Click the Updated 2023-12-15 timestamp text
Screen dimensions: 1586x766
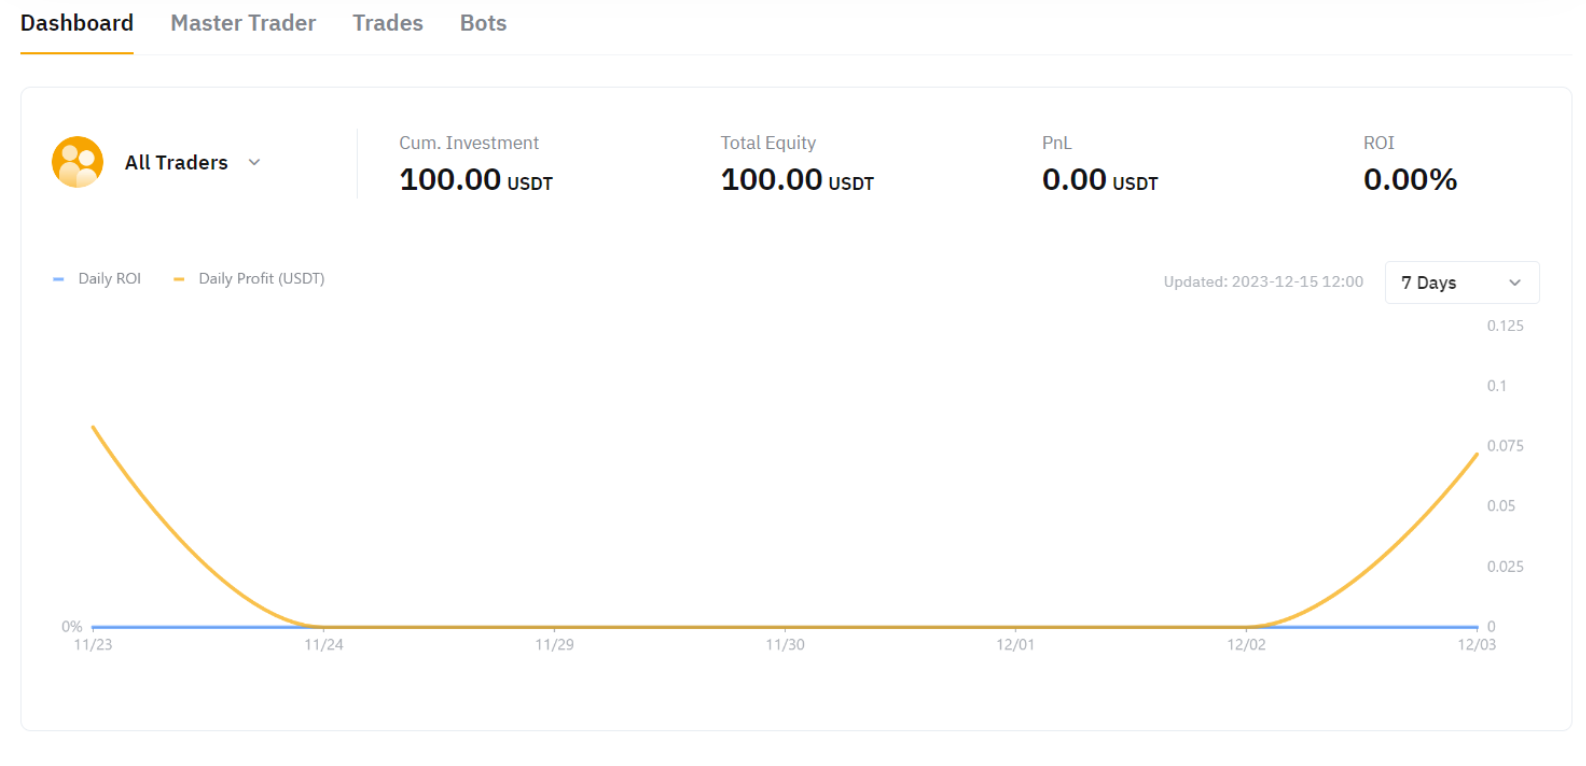click(x=1262, y=282)
